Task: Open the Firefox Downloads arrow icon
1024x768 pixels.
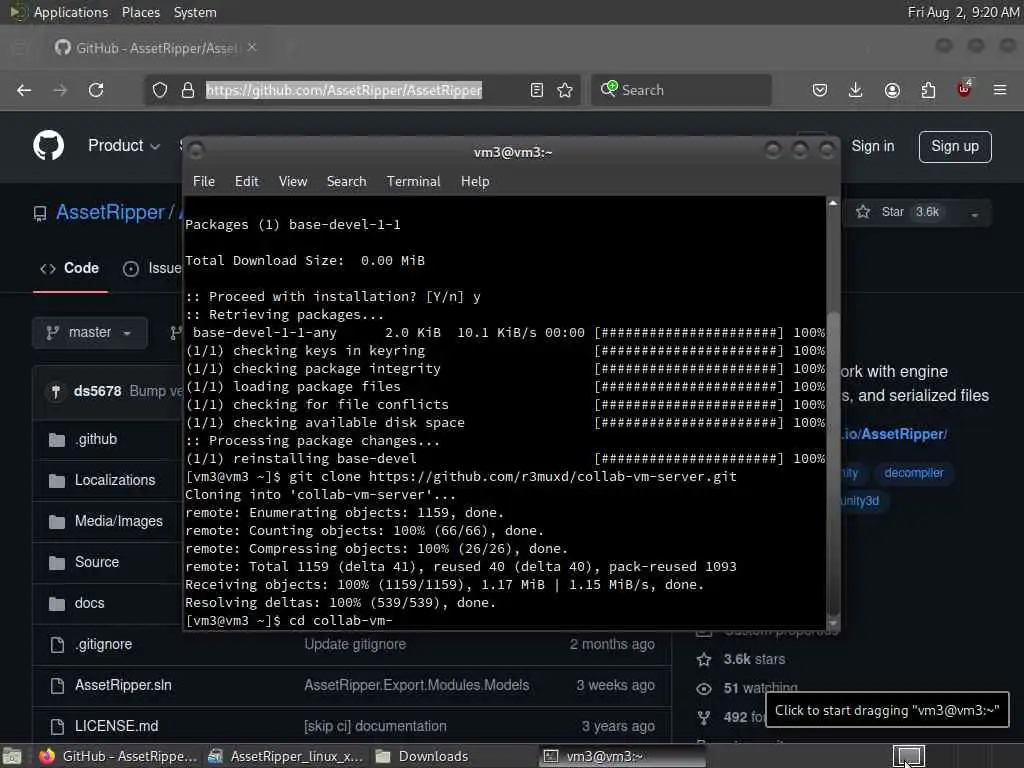Action: [x=856, y=90]
